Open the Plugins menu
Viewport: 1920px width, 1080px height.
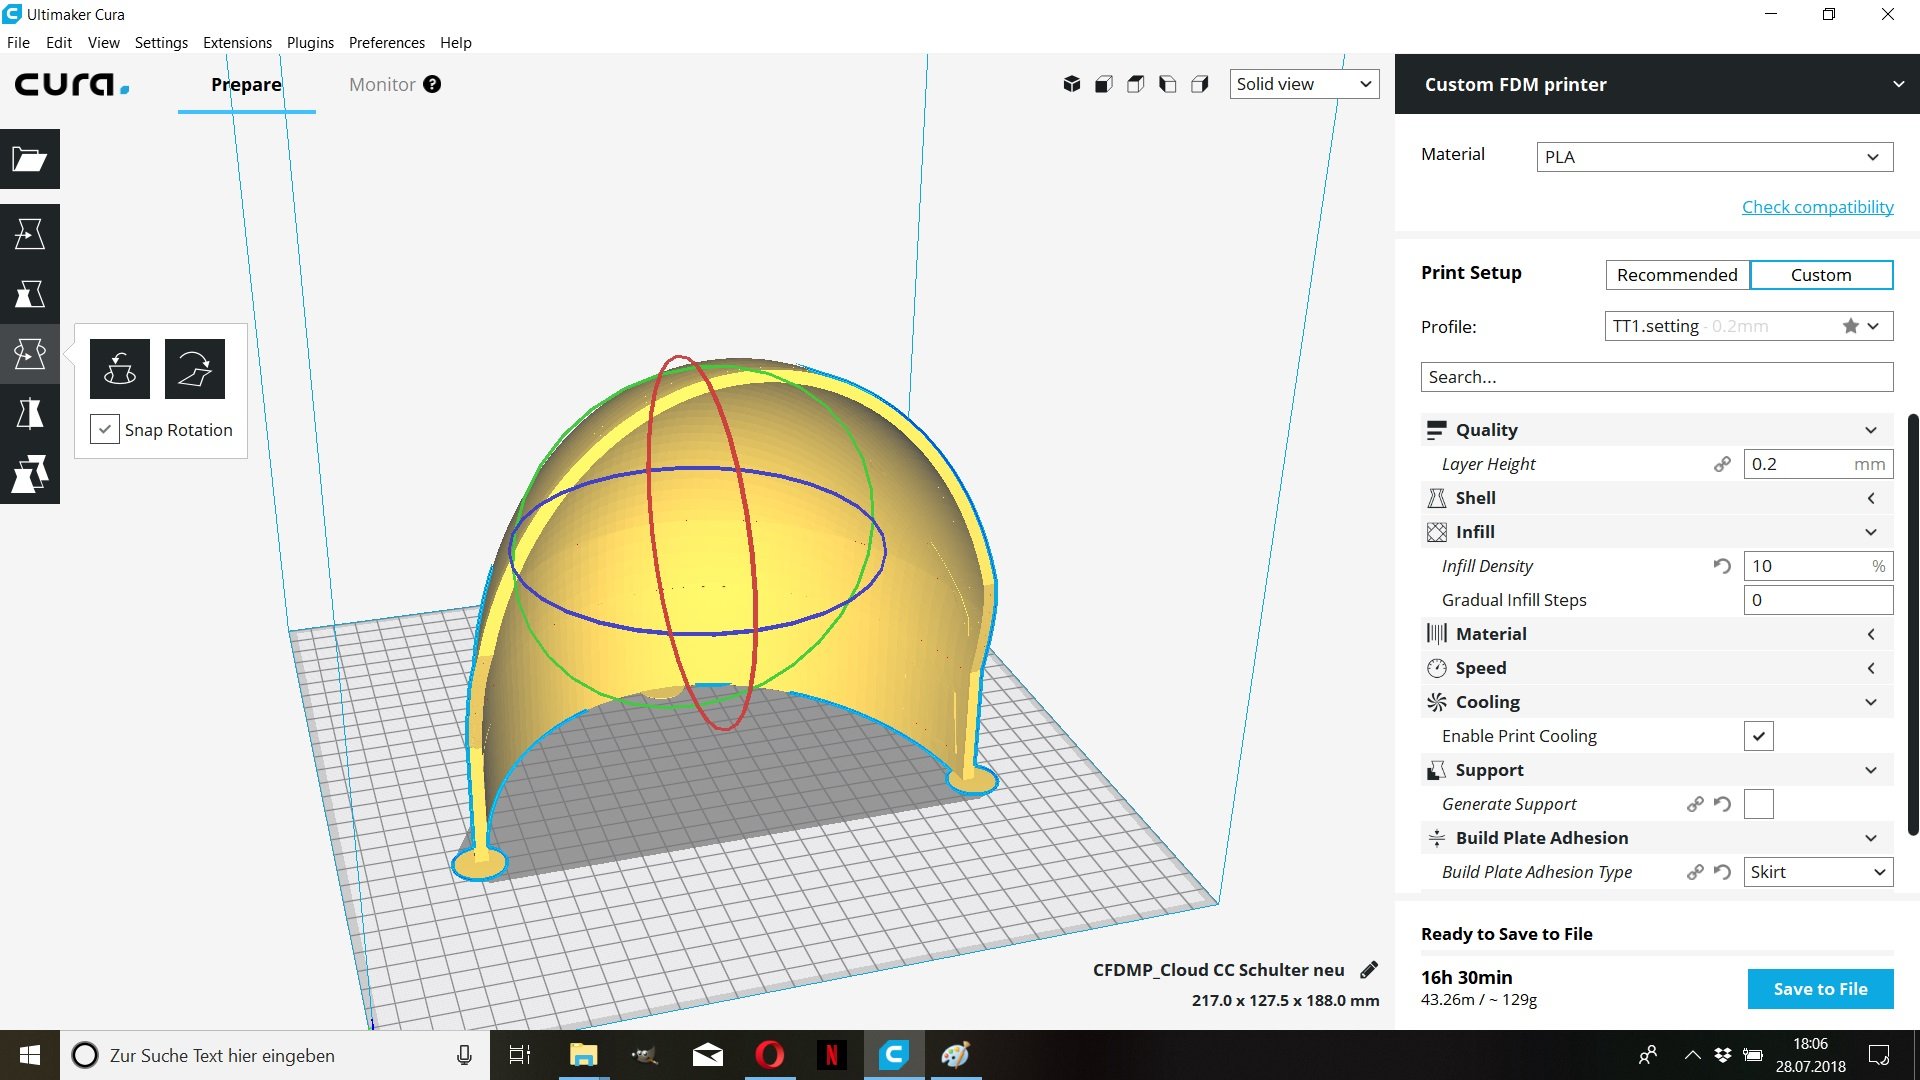coord(310,43)
